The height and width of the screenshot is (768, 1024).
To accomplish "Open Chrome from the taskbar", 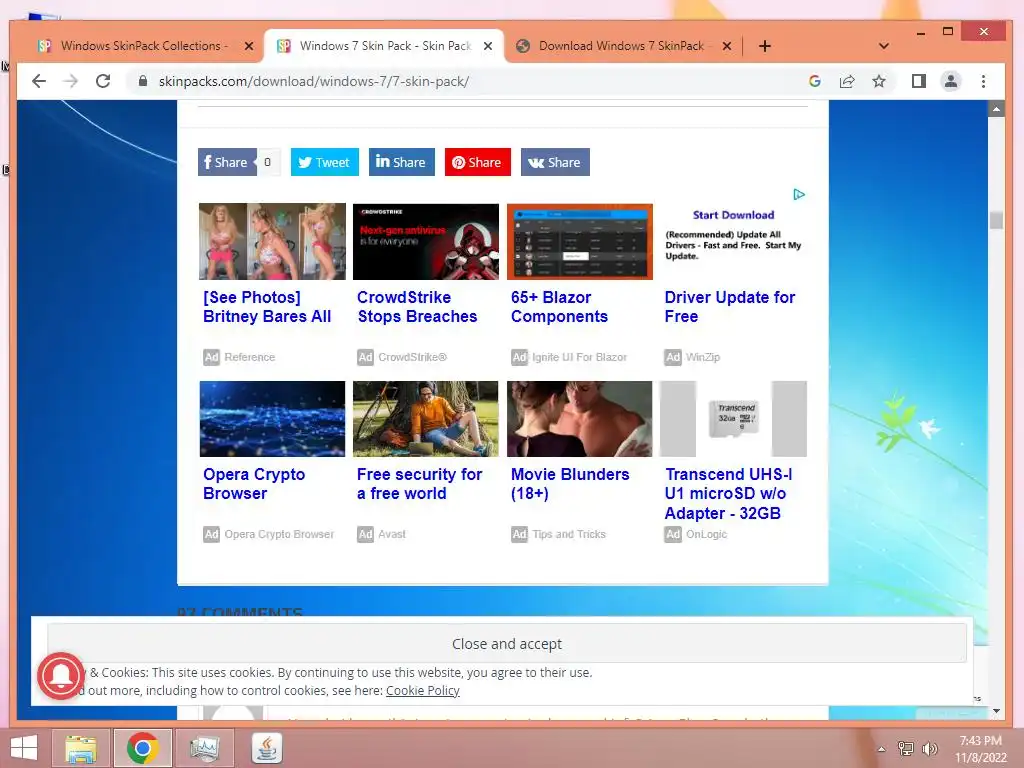I will pyautogui.click(x=143, y=748).
